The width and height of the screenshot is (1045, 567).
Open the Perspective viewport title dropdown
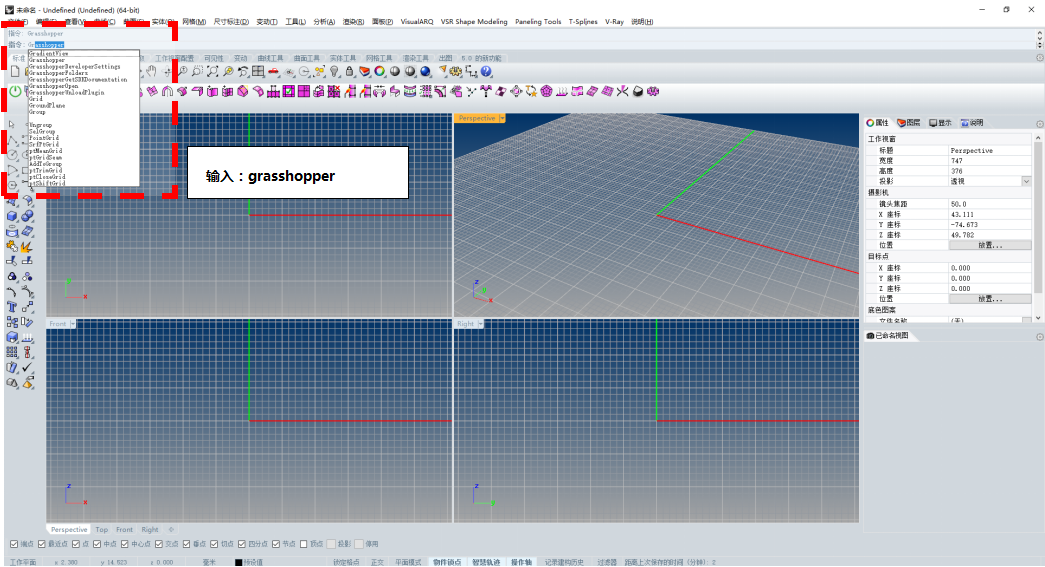click(502, 118)
